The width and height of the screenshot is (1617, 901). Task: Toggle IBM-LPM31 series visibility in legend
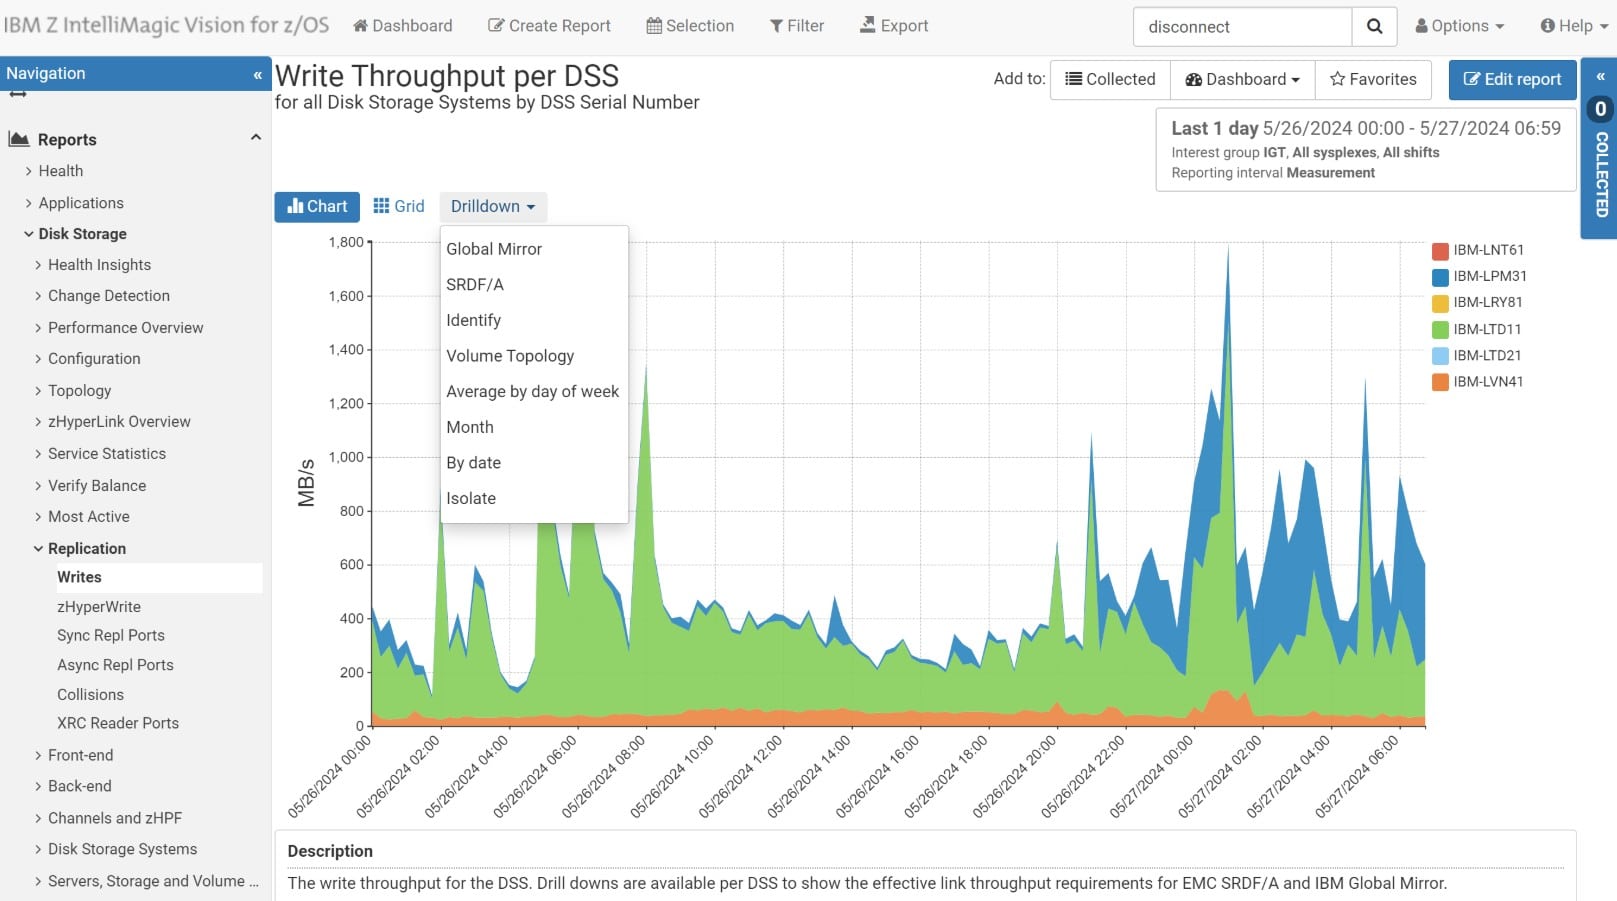1488,276
